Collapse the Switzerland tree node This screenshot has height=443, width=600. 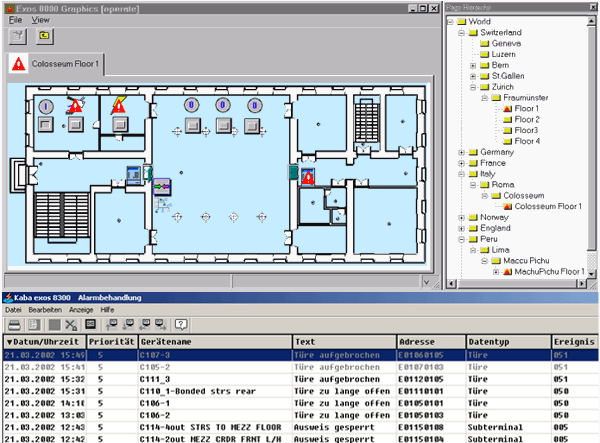[x=462, y=33]
